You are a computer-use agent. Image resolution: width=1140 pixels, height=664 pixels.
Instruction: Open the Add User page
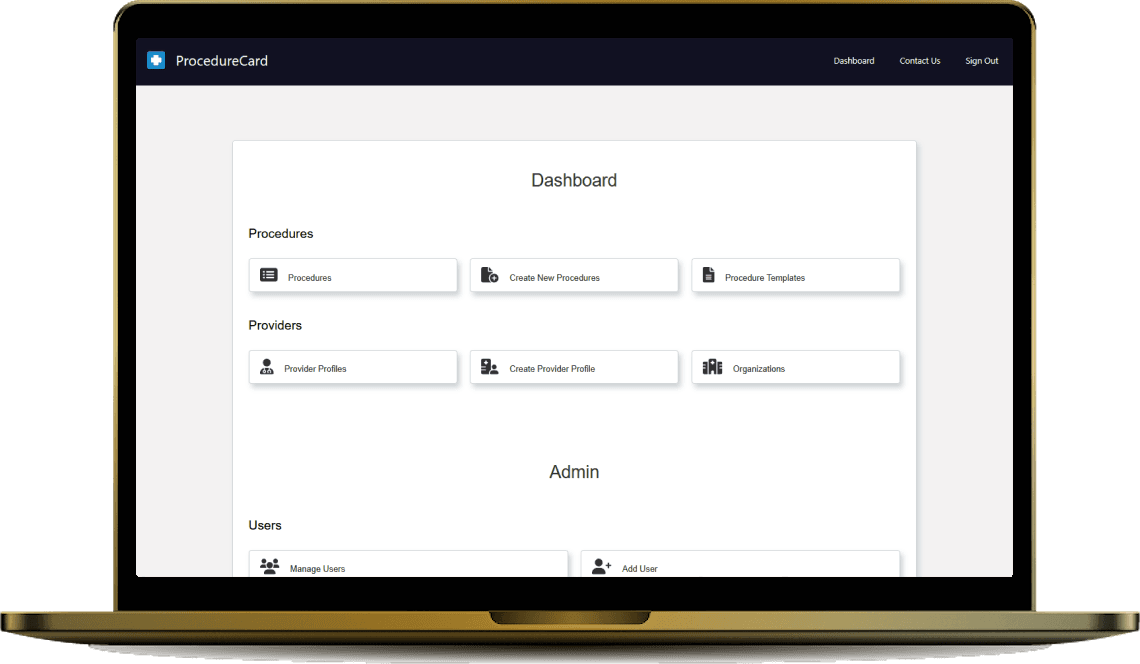[740, 566]
